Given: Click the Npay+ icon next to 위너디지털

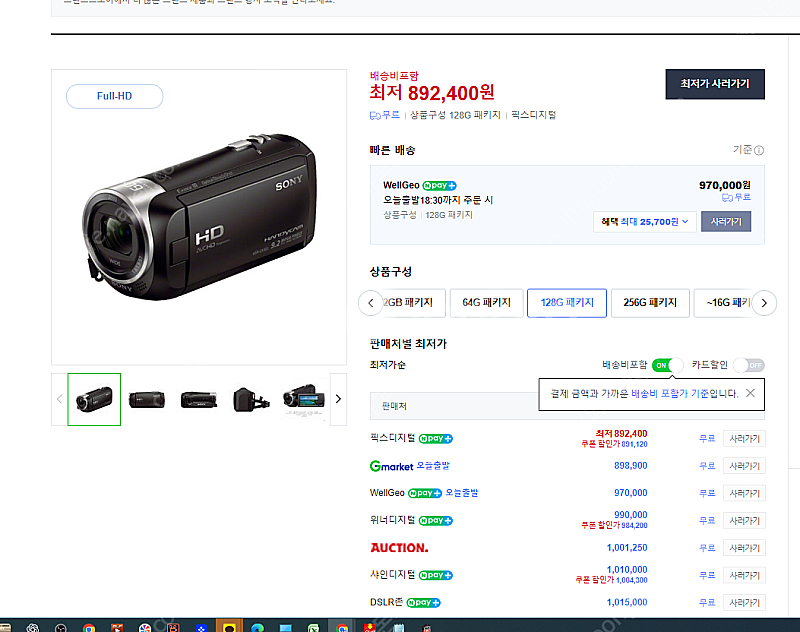Looking at the screenshot, I should tap(436, 521).
